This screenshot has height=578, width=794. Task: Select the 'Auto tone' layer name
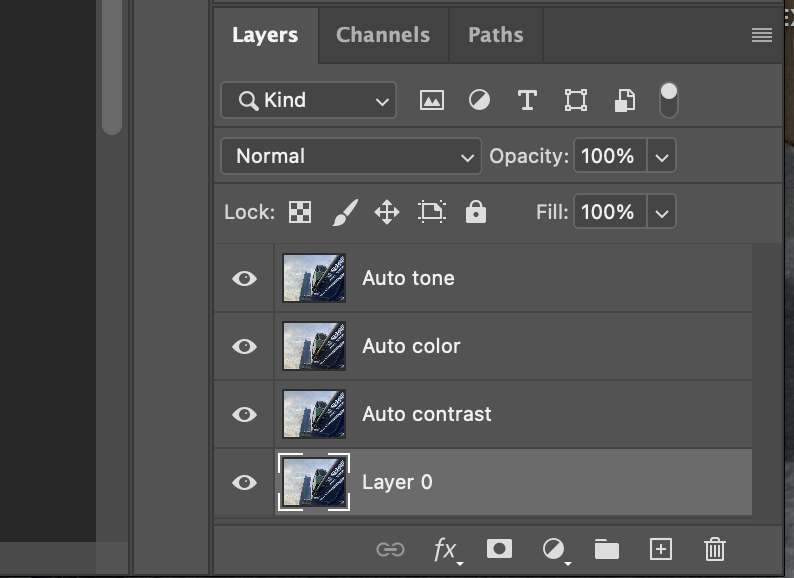coord(408,278)
